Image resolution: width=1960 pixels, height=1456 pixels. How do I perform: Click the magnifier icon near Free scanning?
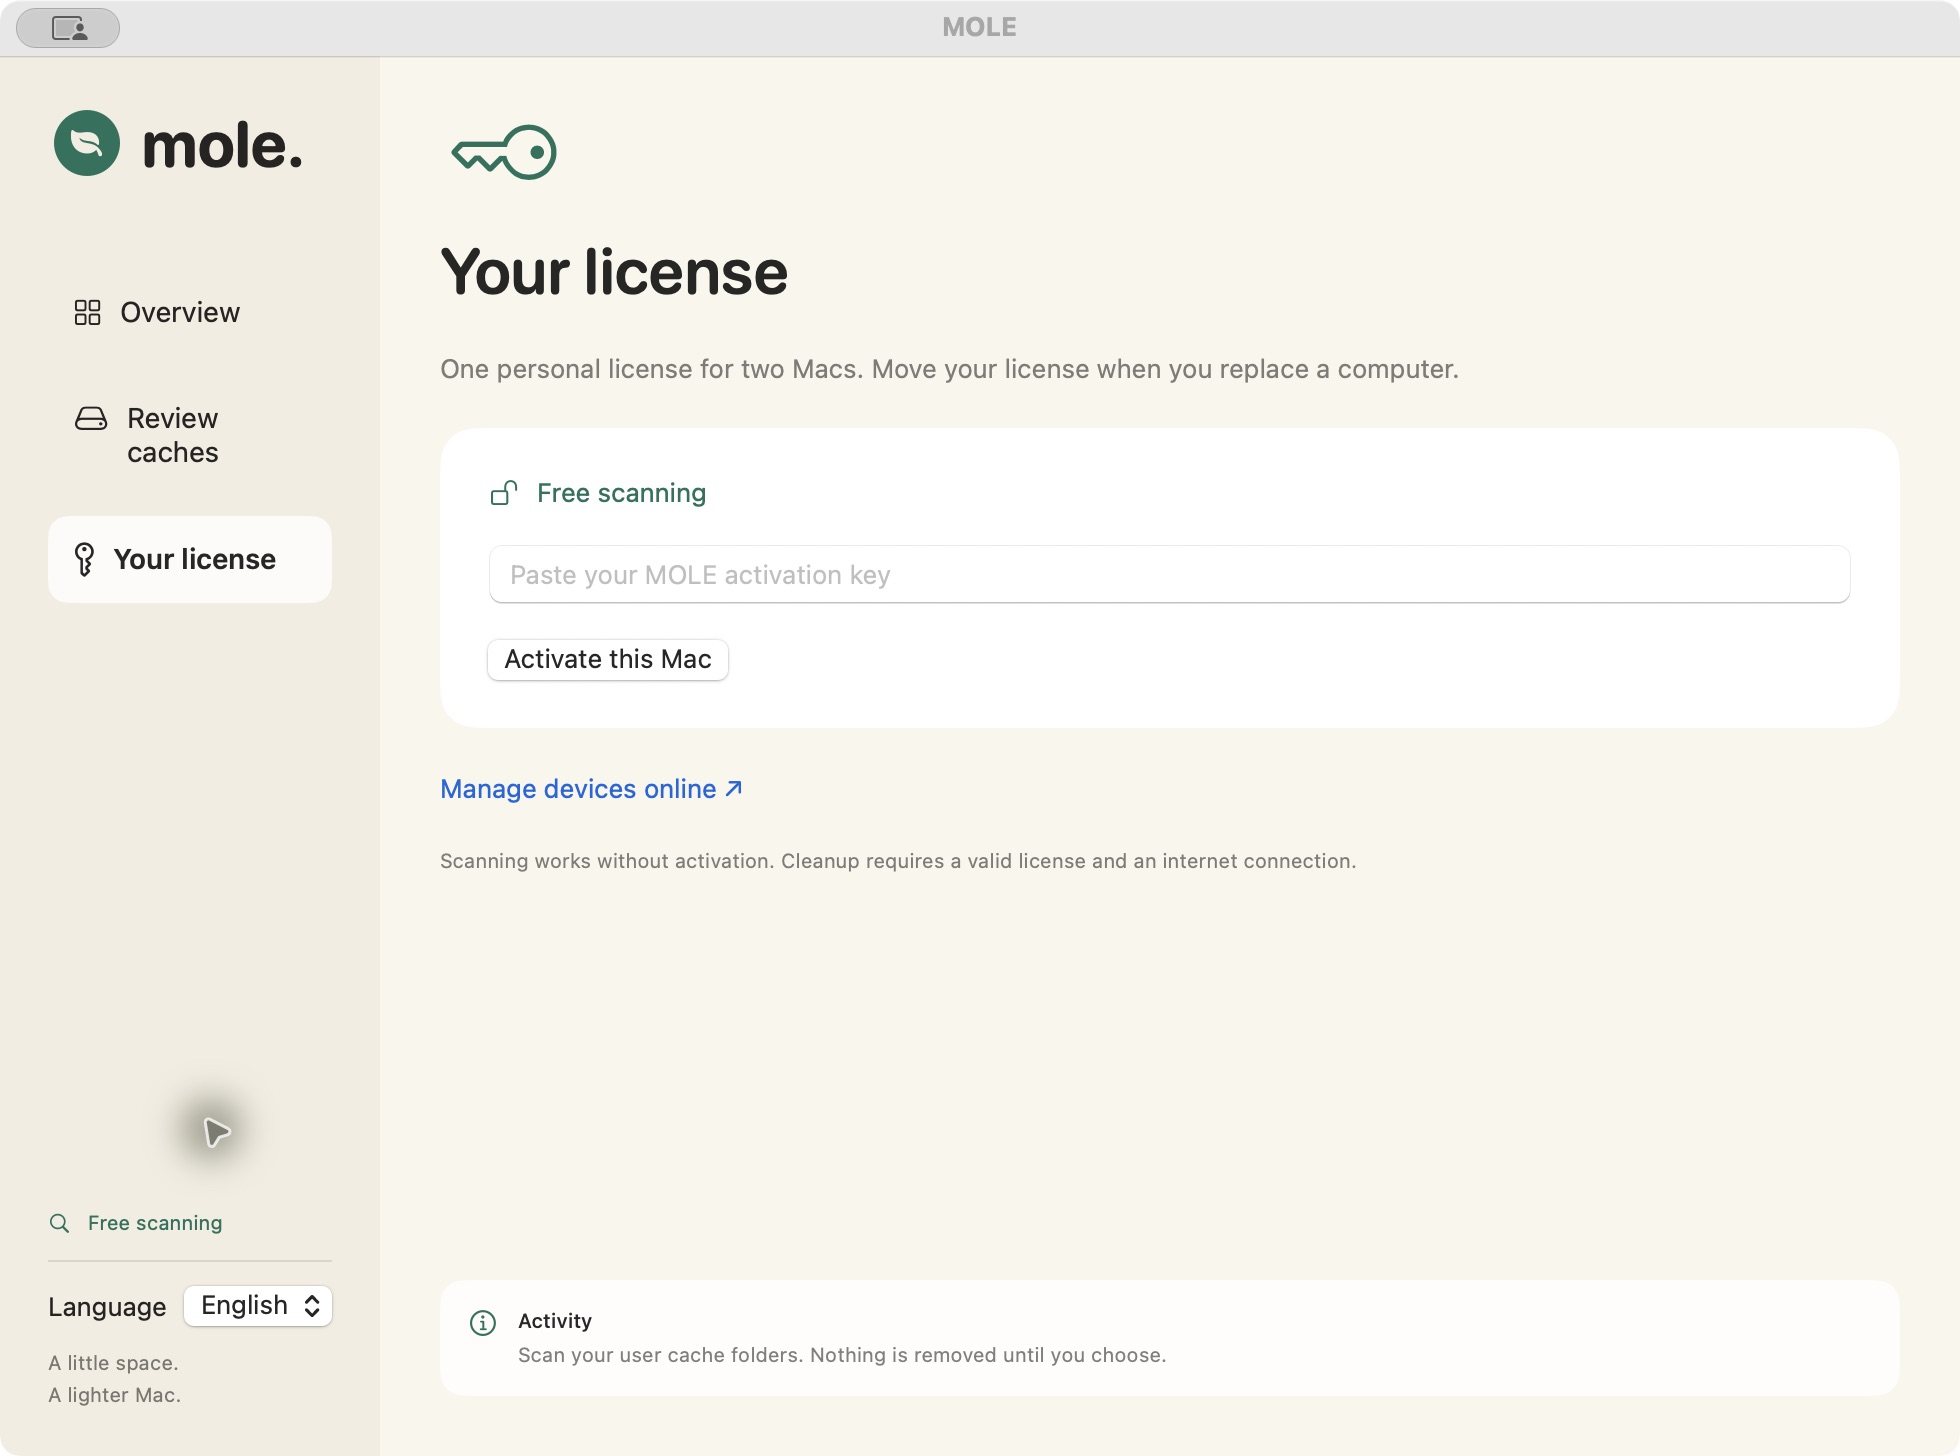point(60,1223)
